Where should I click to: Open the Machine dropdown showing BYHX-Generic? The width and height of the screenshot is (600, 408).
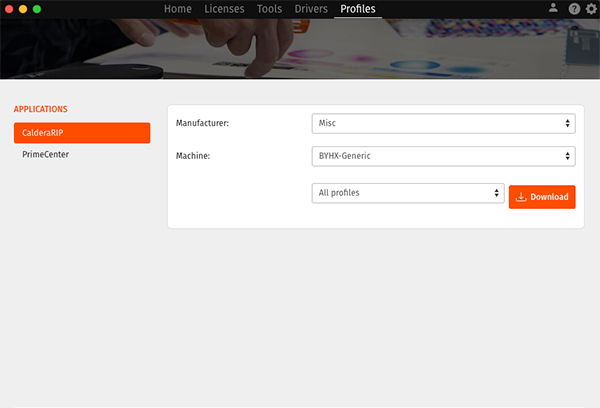click(x=443, y=156)
